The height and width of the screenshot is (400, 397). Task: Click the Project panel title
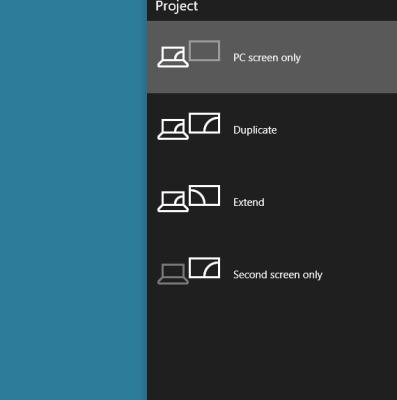177,6
